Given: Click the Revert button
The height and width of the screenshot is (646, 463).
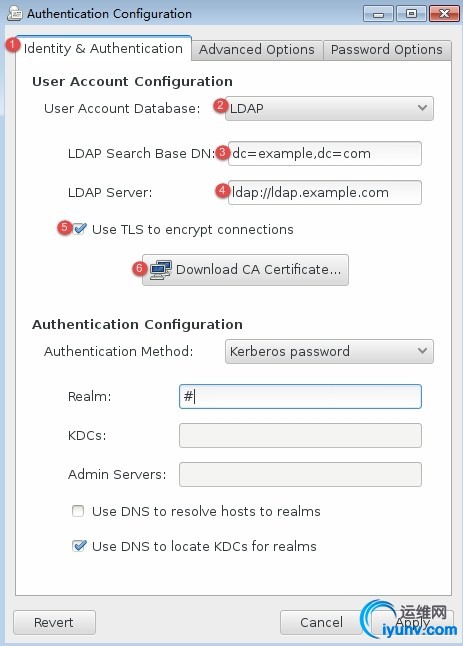Looking at the screenshot, I should pyautogui.click(x=54, y=623).
